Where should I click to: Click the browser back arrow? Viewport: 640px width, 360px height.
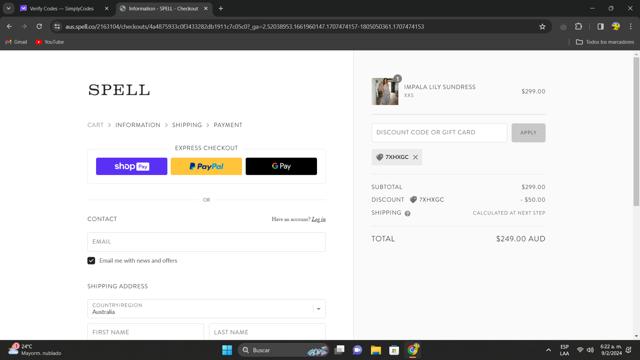pos(9,27)
